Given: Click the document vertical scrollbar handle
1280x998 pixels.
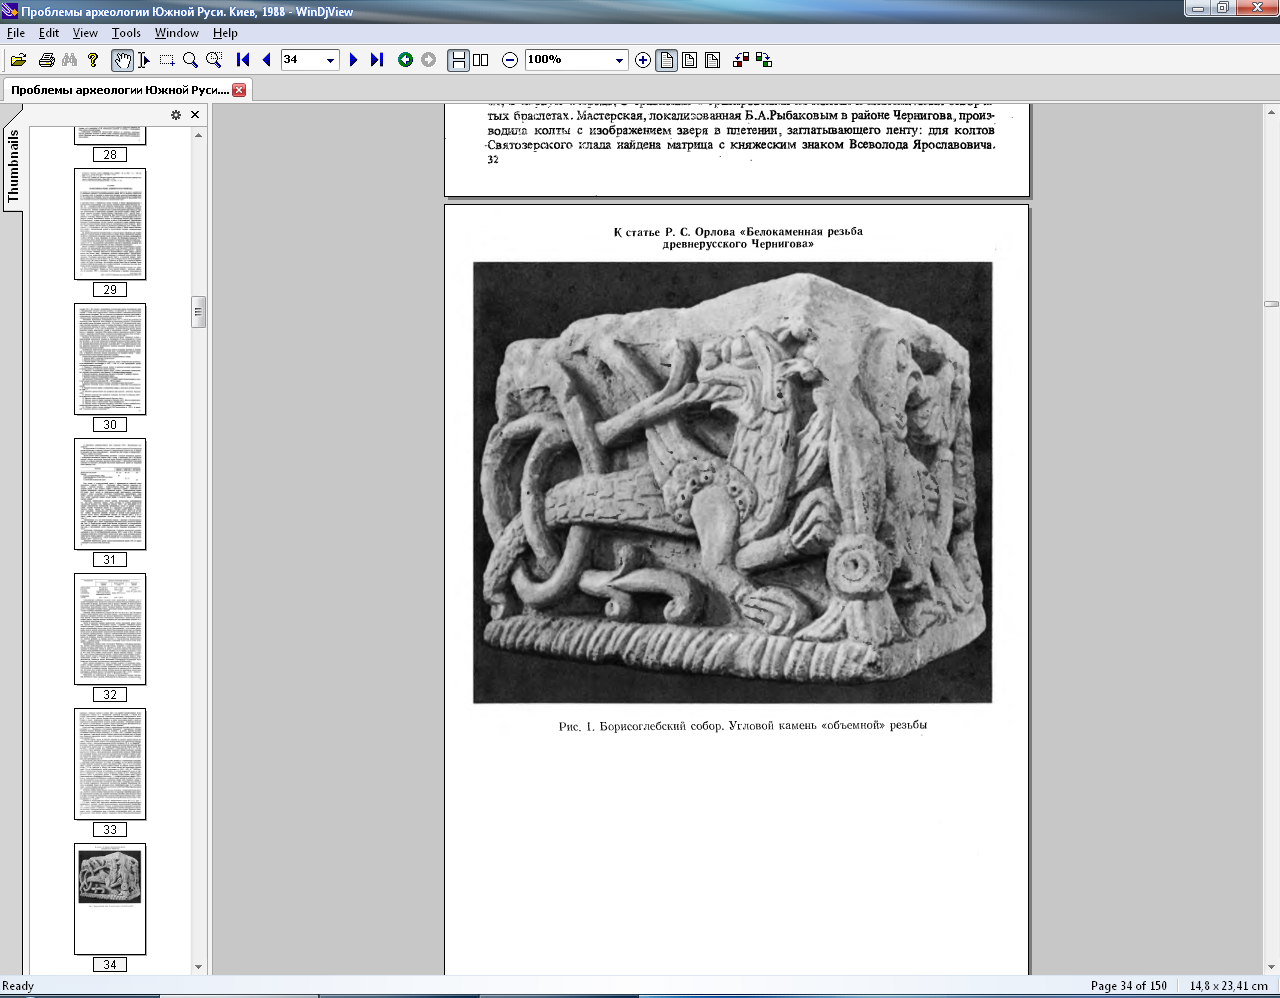Looking at the screenshot, I should tap(1271, 304).
